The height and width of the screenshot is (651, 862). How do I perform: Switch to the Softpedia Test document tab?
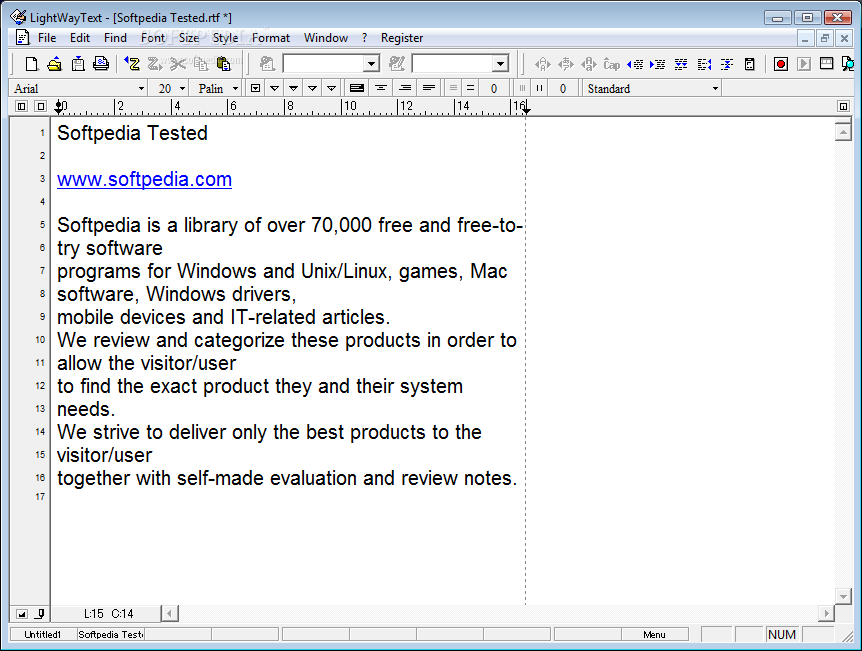tap(110, 635)
